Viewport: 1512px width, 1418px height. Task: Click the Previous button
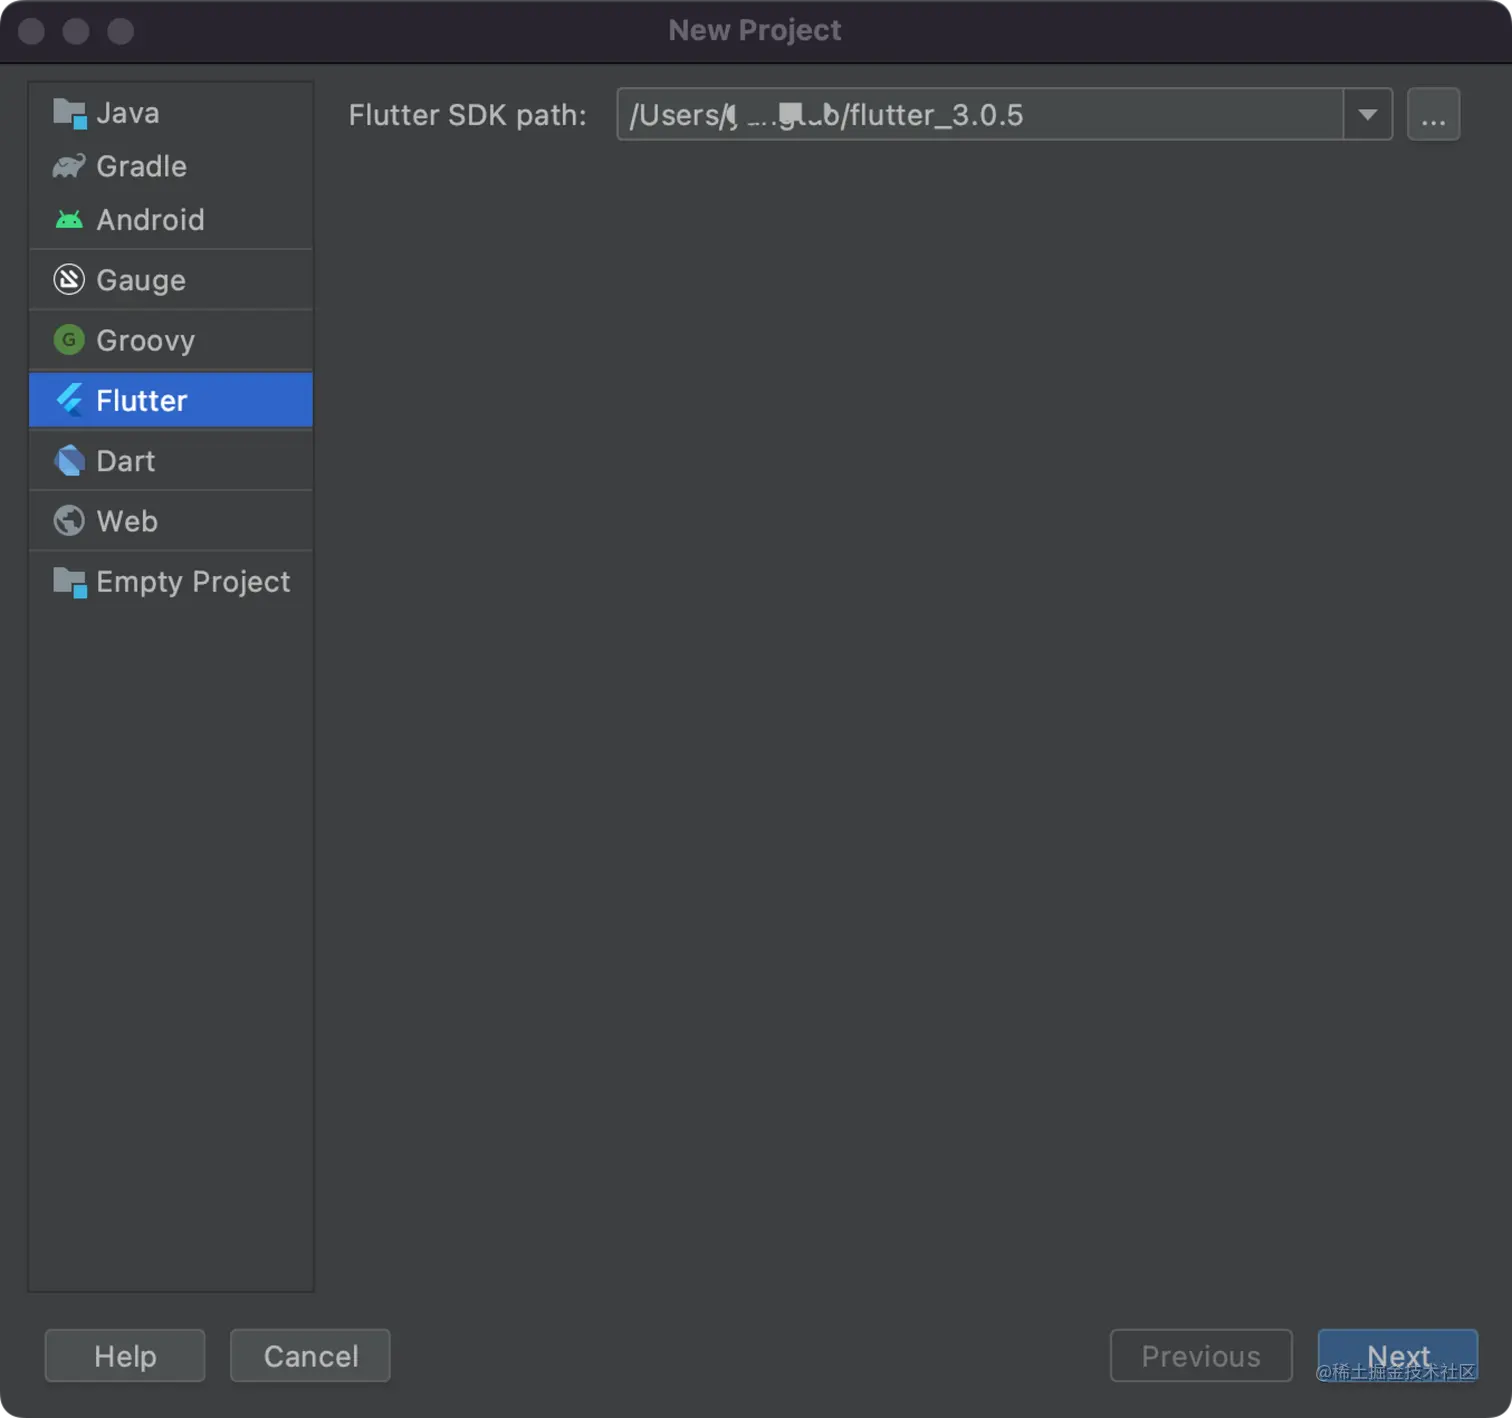1201,1356
